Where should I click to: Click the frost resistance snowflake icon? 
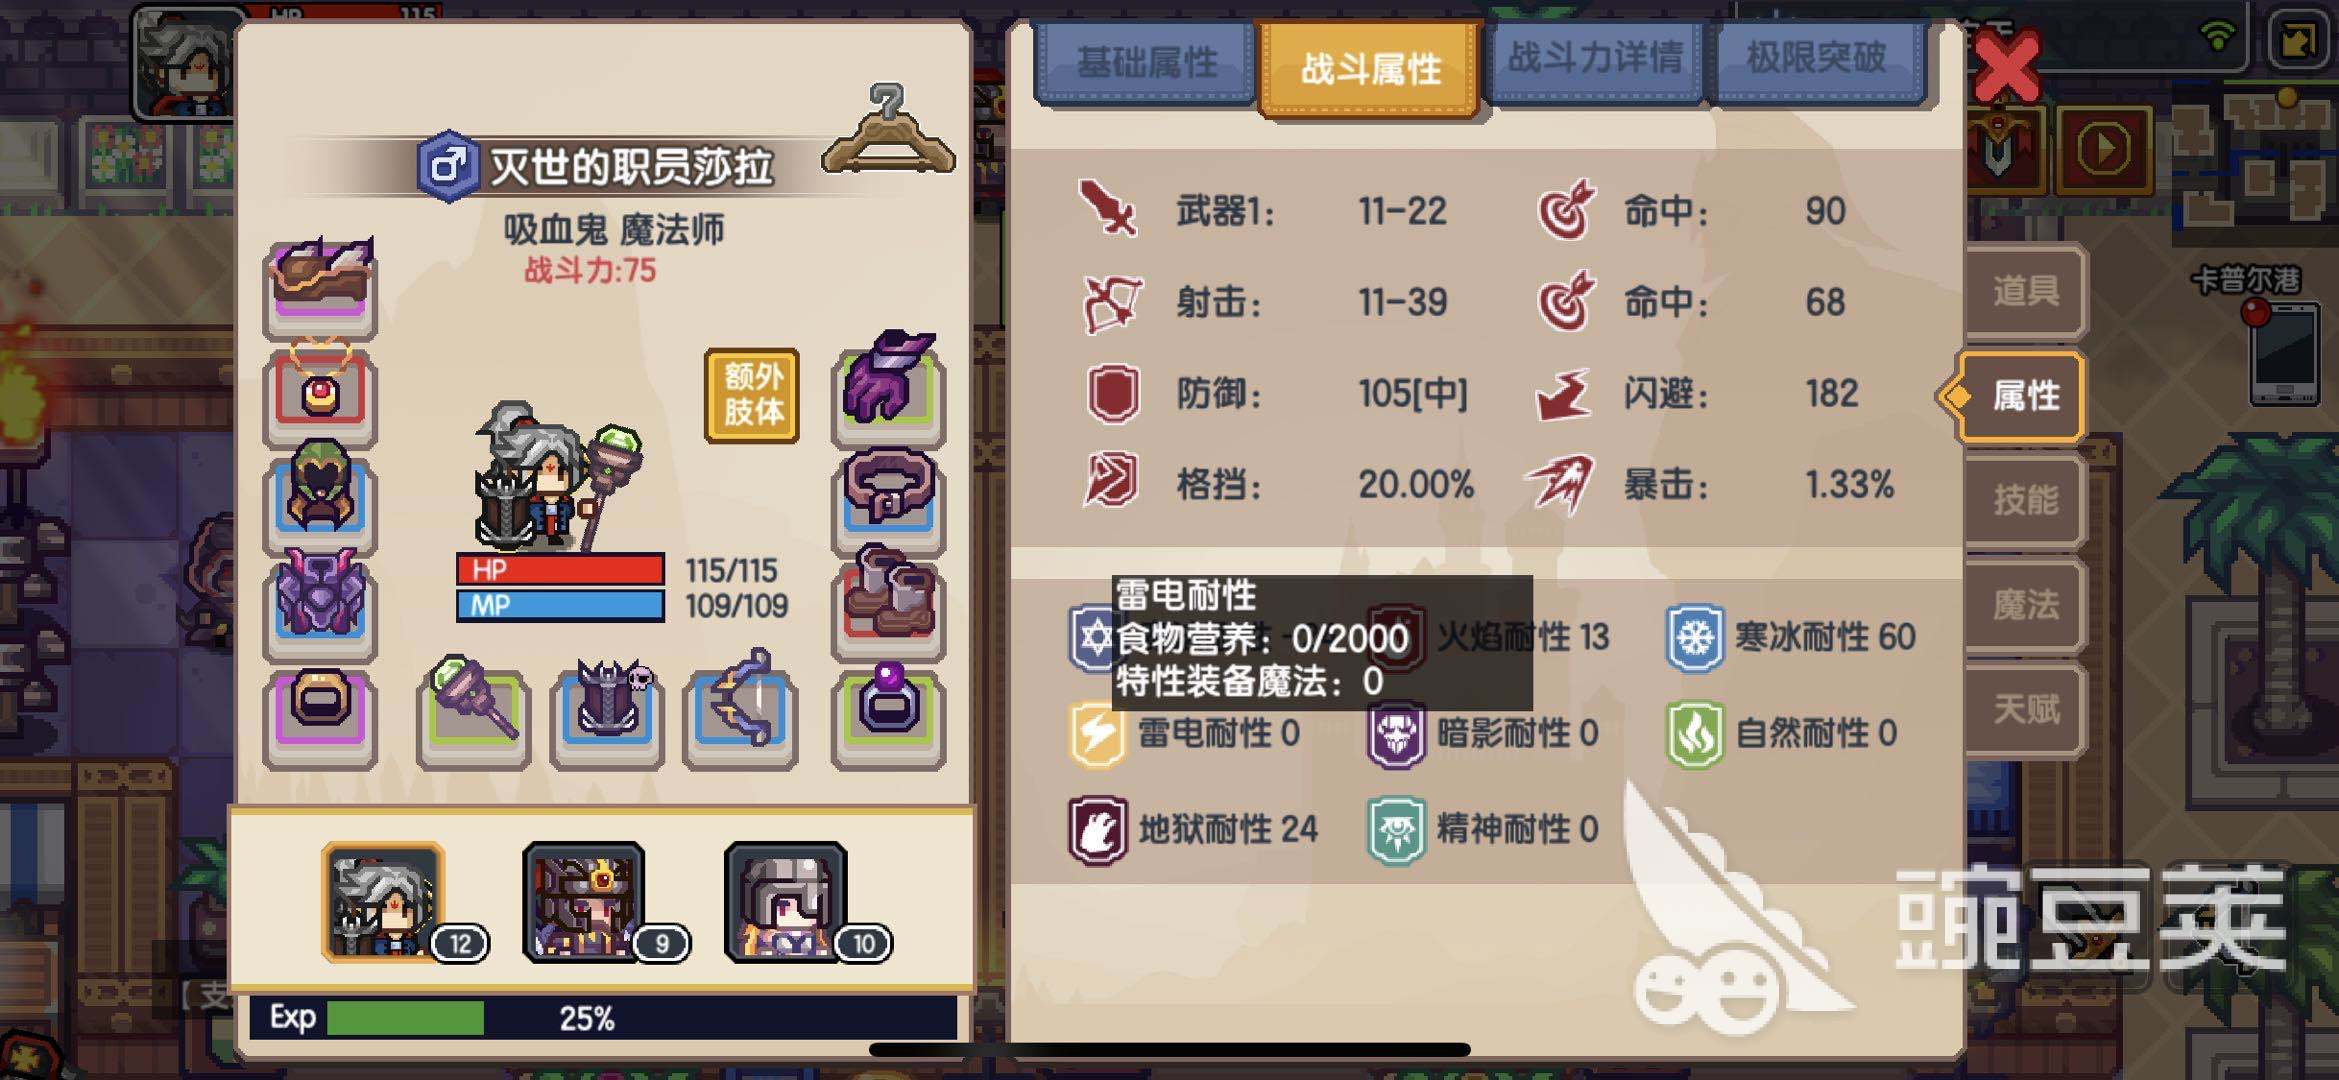pos(1694,637)
